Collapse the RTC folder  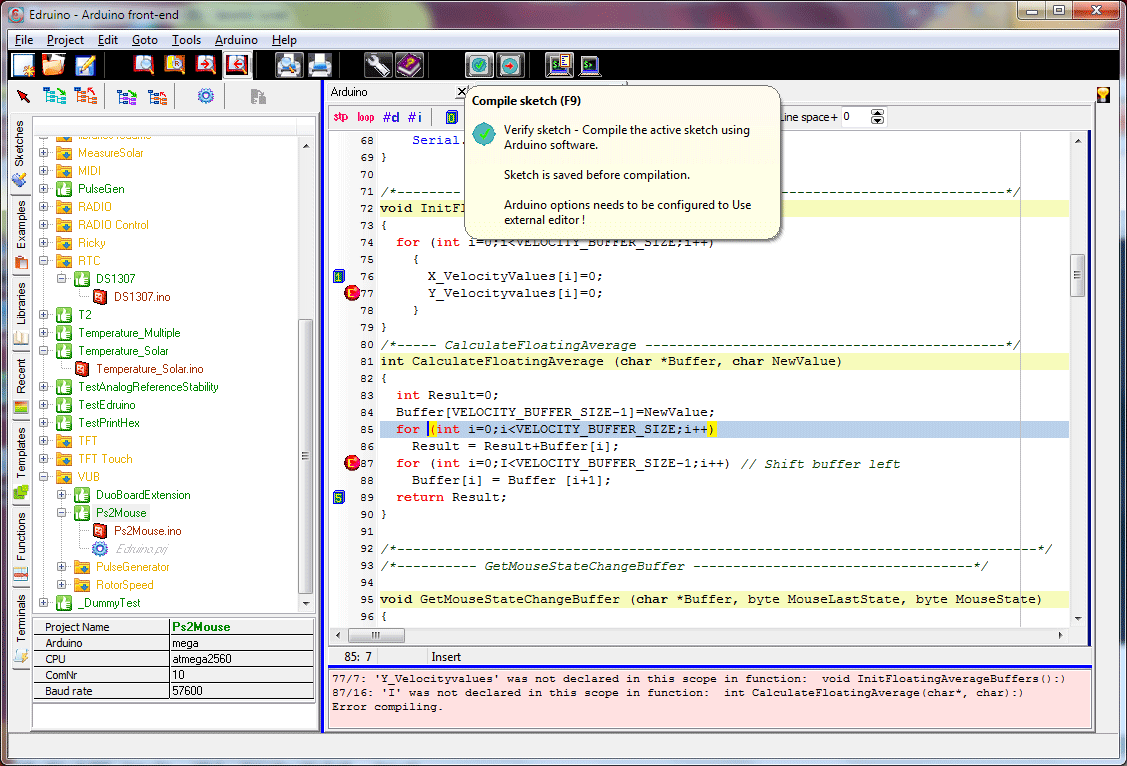coord(44,261)
